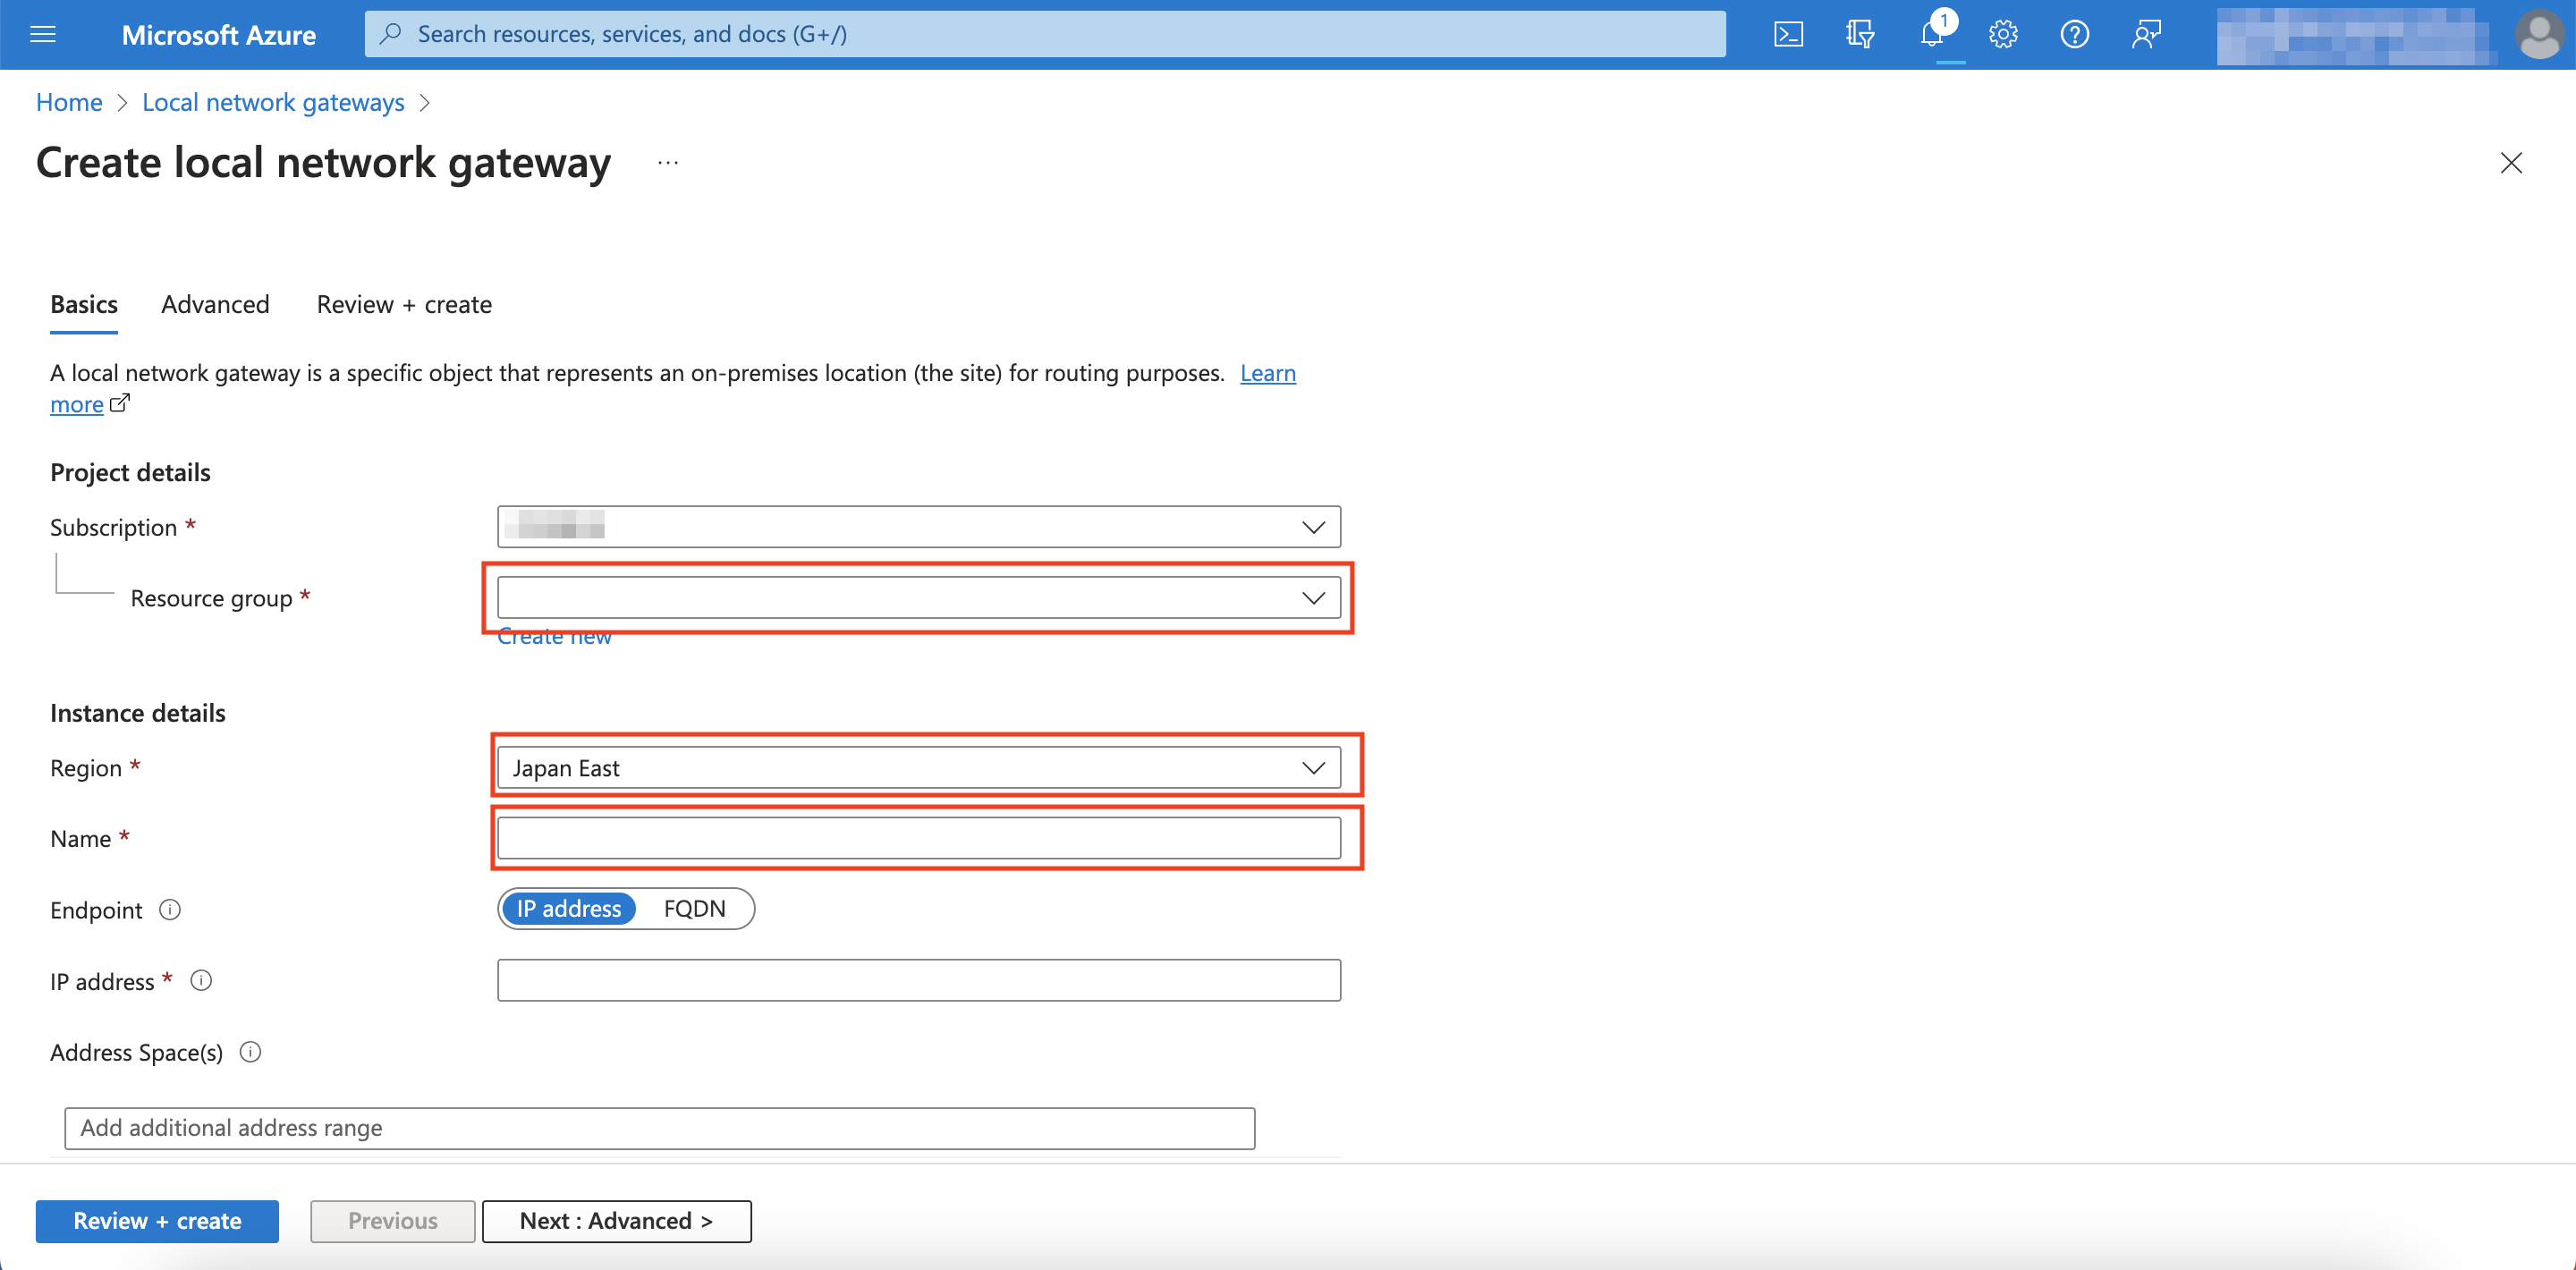This screenshot has width=2576, height=1270.
Task: View the IP address info tooltip icon
Action: 201,980
